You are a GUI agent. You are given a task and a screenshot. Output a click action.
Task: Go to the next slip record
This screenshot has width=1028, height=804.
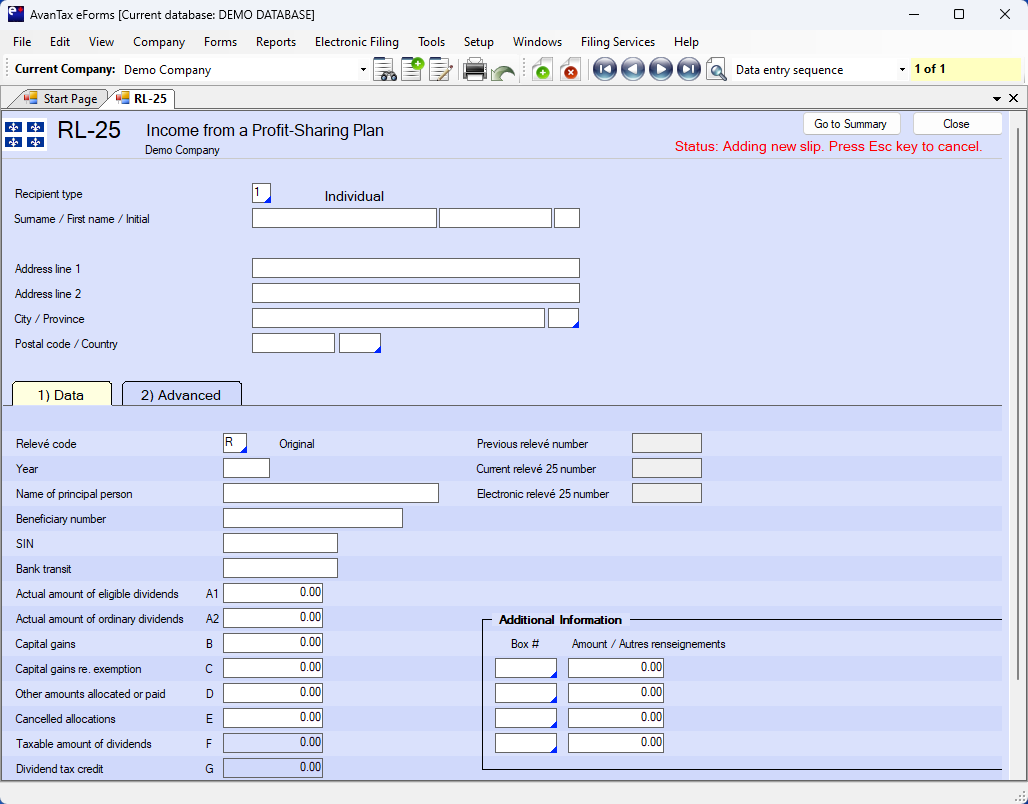pos(660,70)
